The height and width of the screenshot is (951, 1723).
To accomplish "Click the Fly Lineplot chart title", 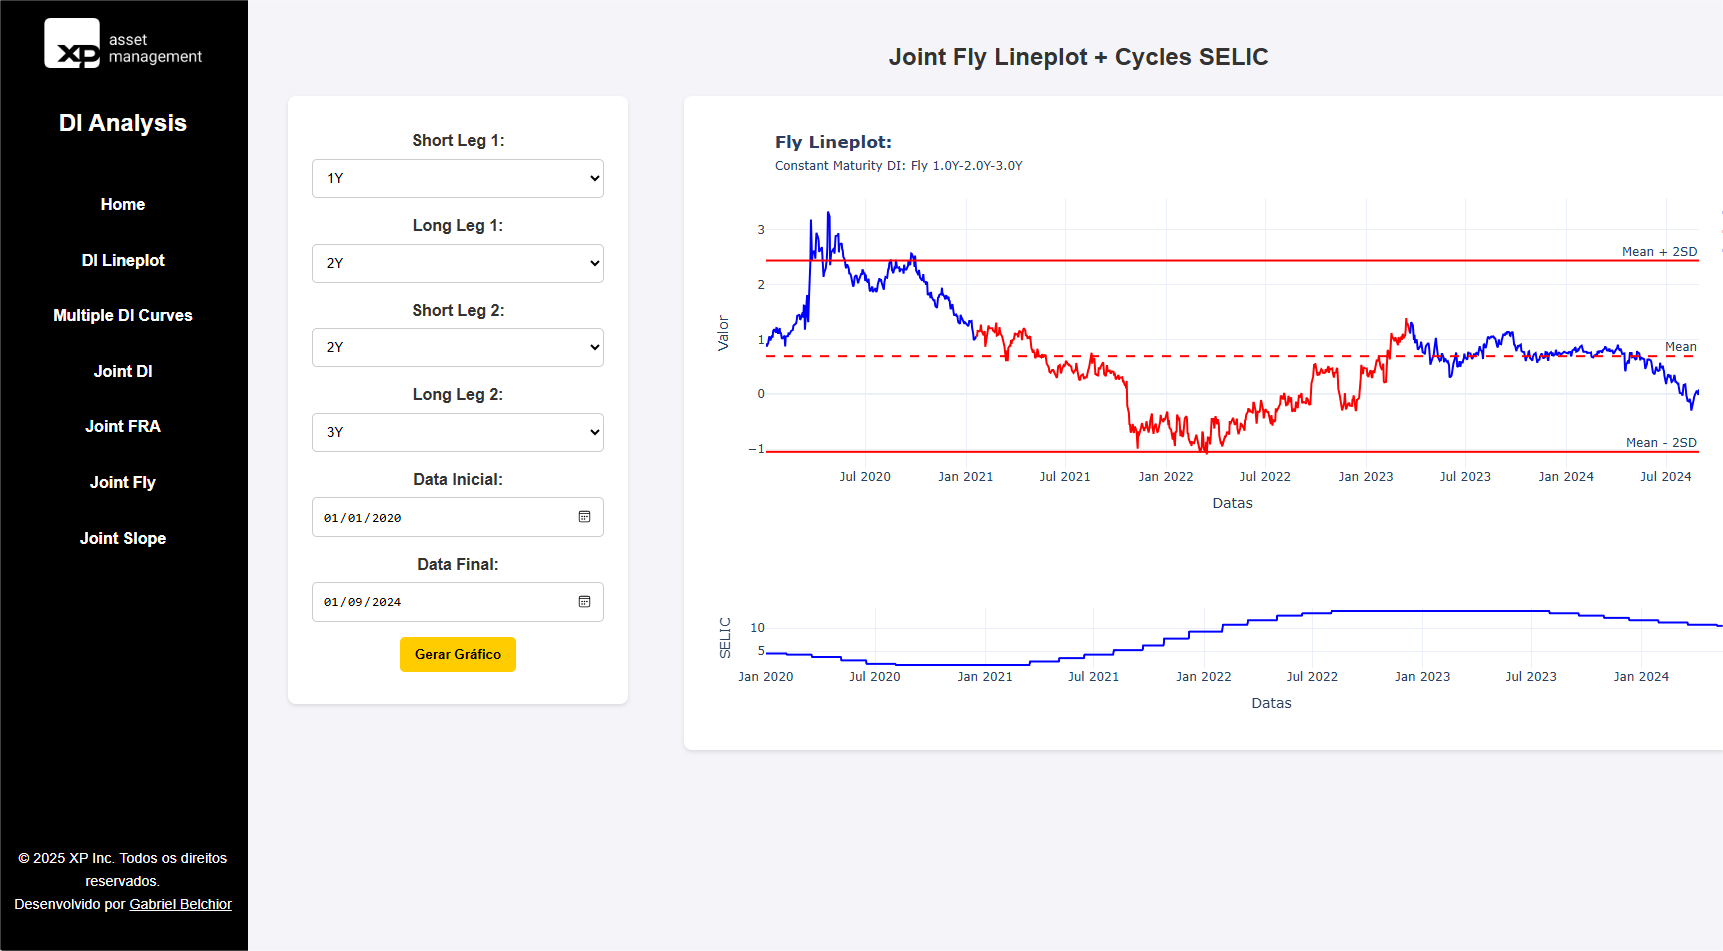I will click(x=833, y=142).
